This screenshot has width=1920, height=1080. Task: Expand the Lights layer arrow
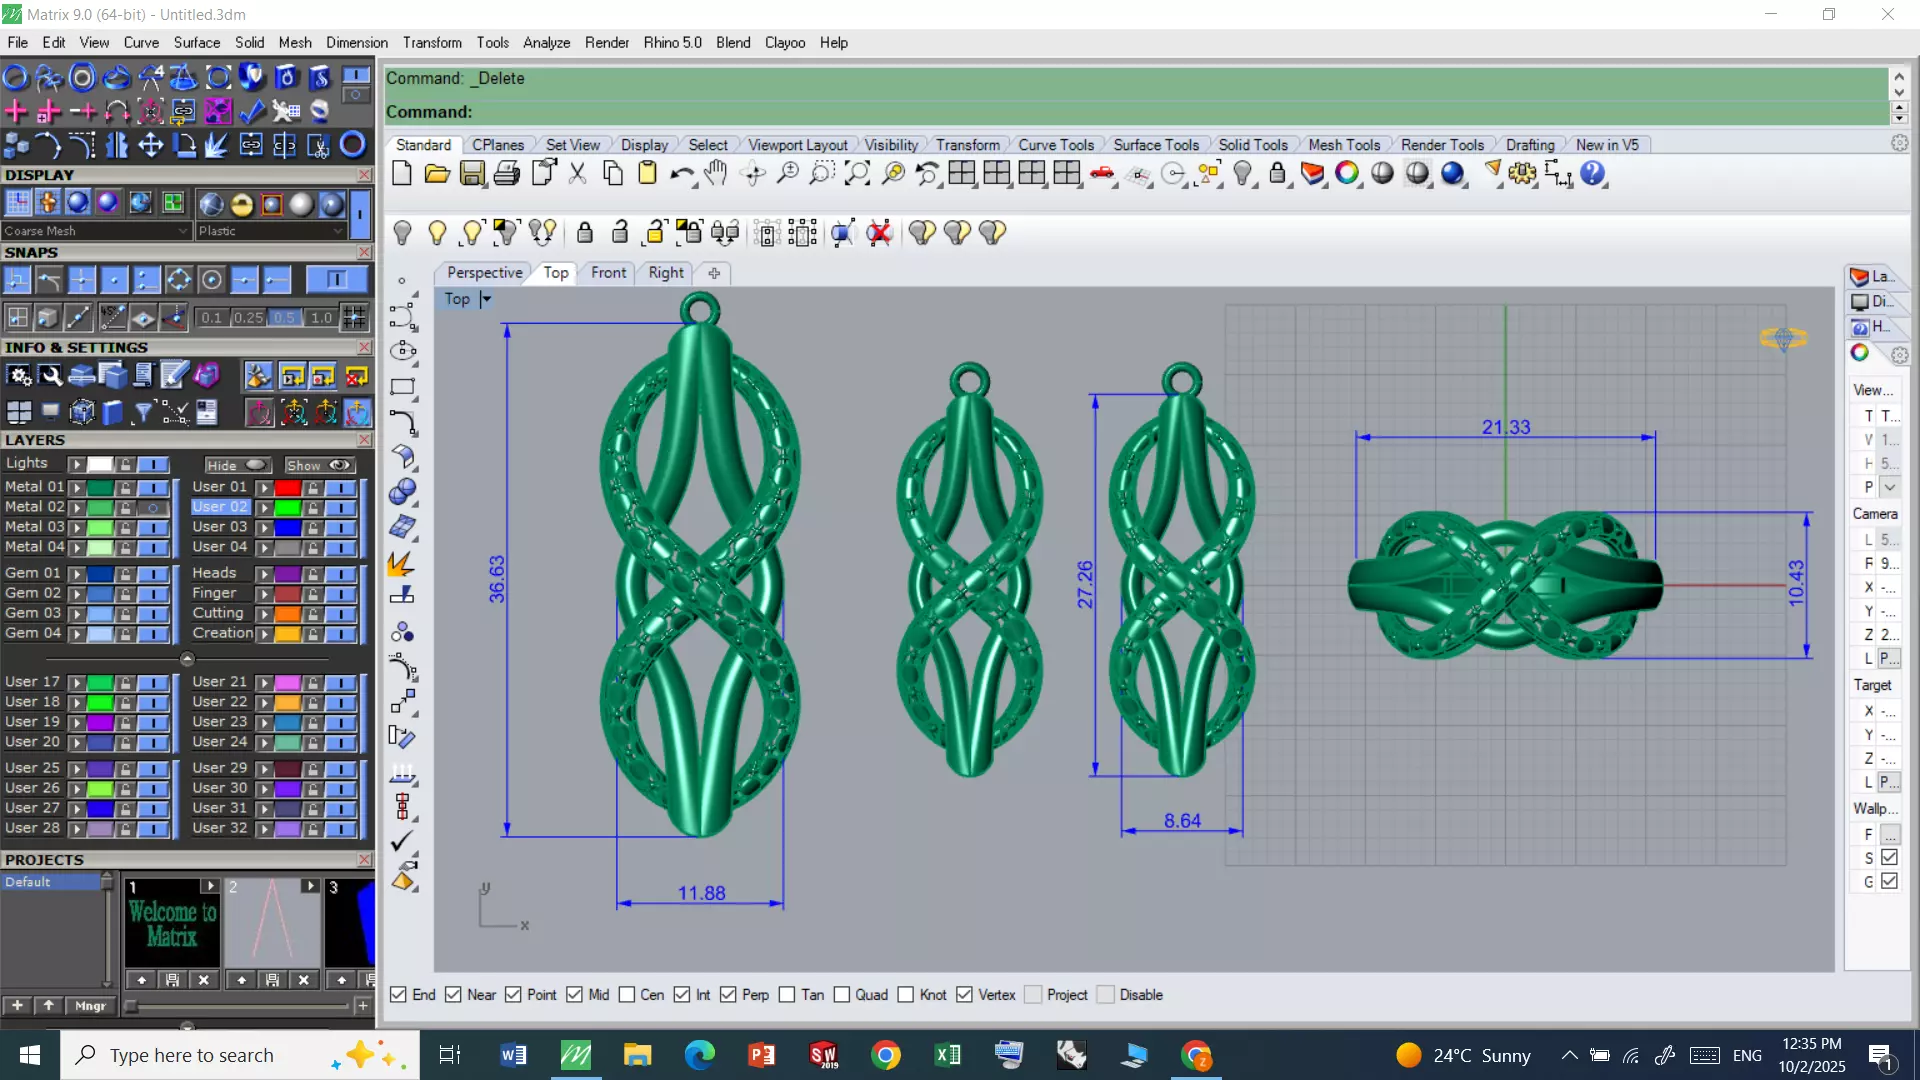(76, 464)
